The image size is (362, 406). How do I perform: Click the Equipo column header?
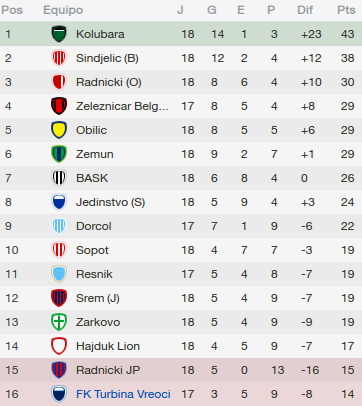63,10
